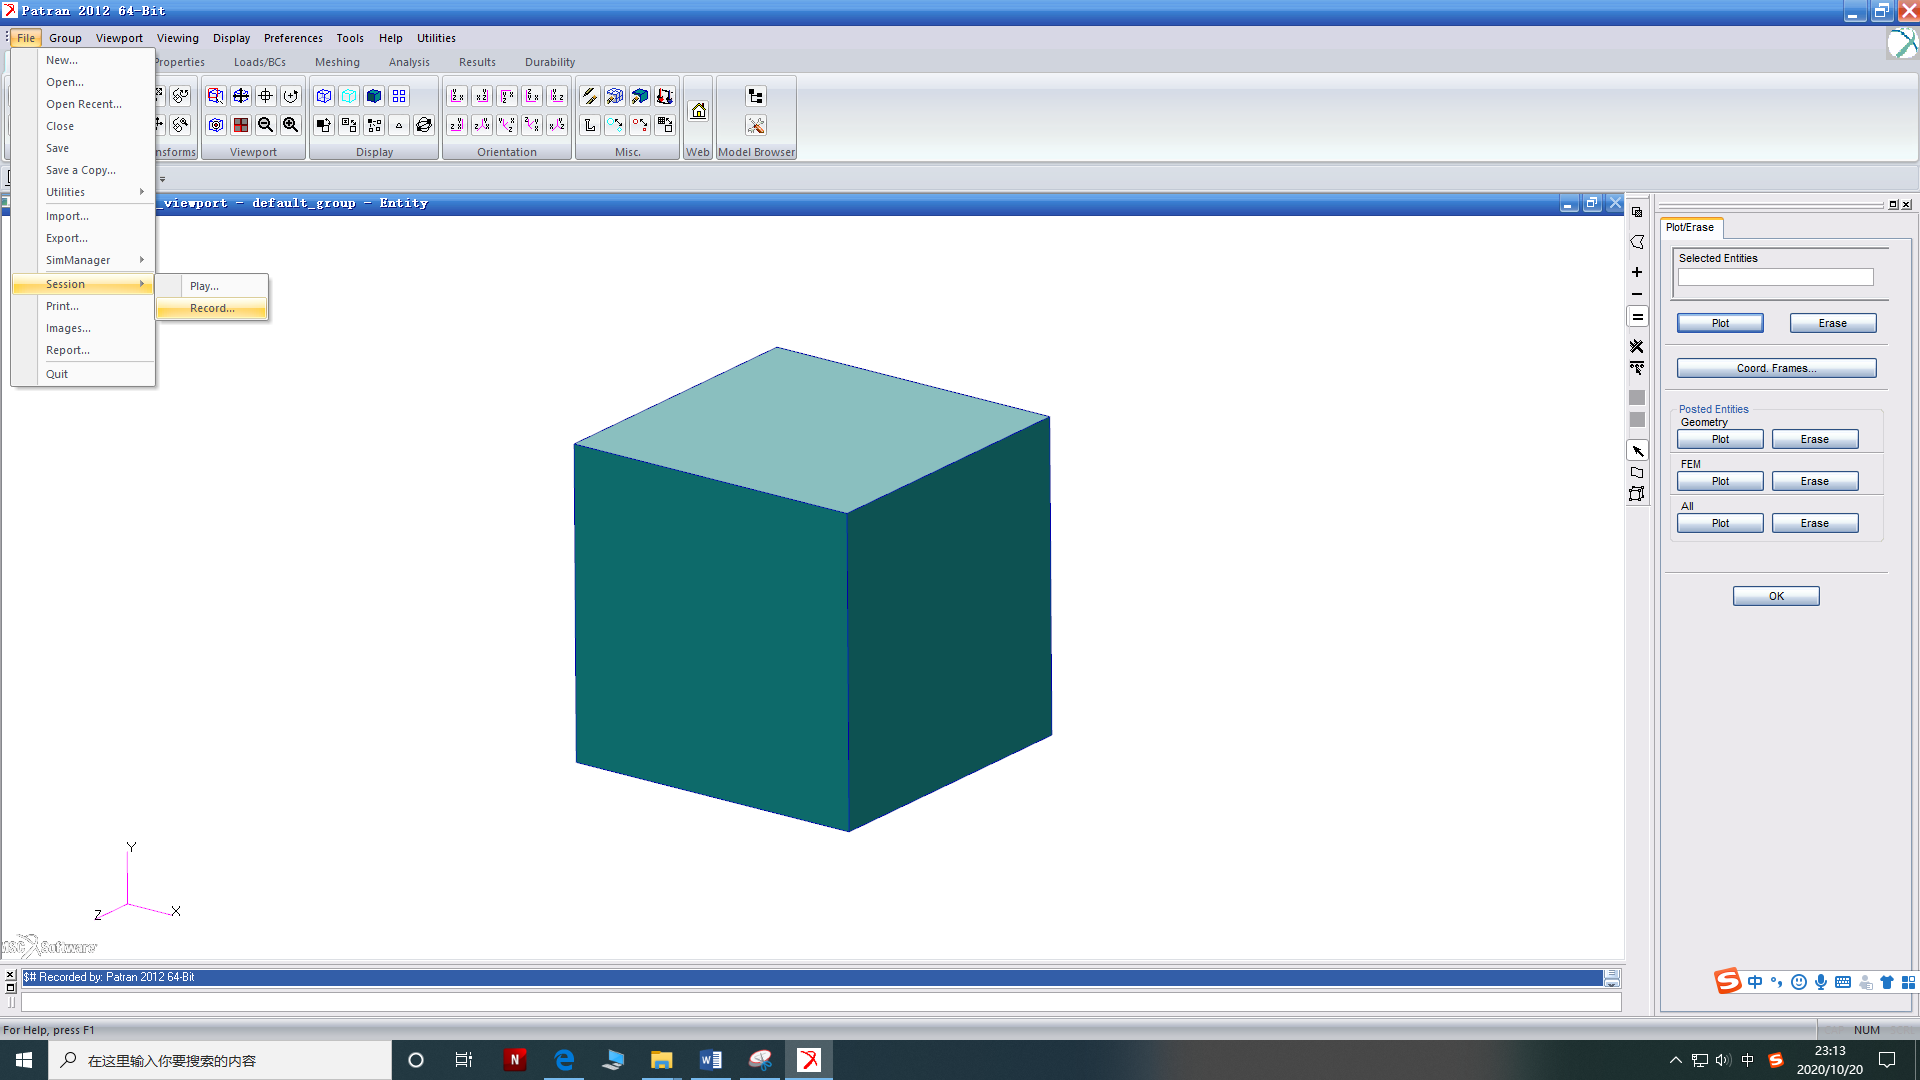Toggle the equals replace-selection filter
Image resolution: width=1920 pixels, height=1080 pixels.
[1637, 317]
